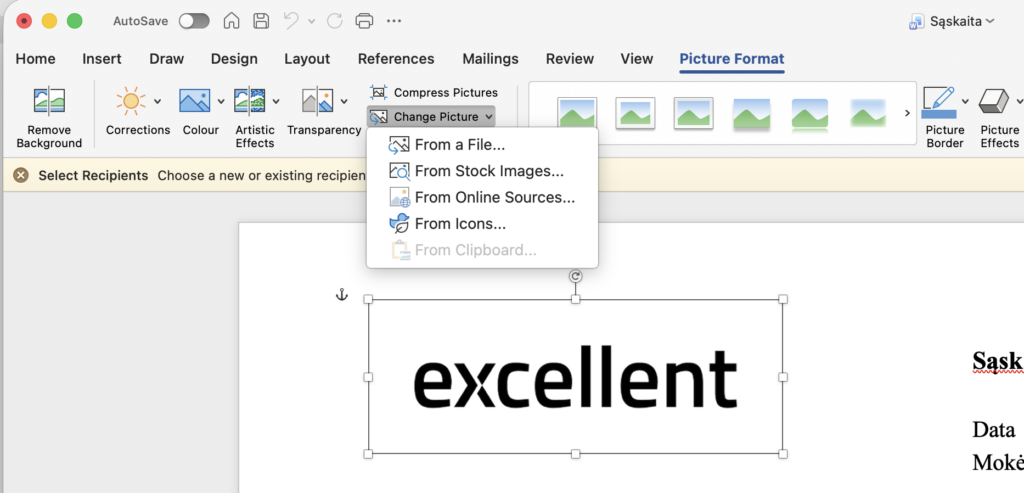Switch to the View tab
Image resolution: width=1024 pixels, height=493 pixels.
(x=637, y=59)
